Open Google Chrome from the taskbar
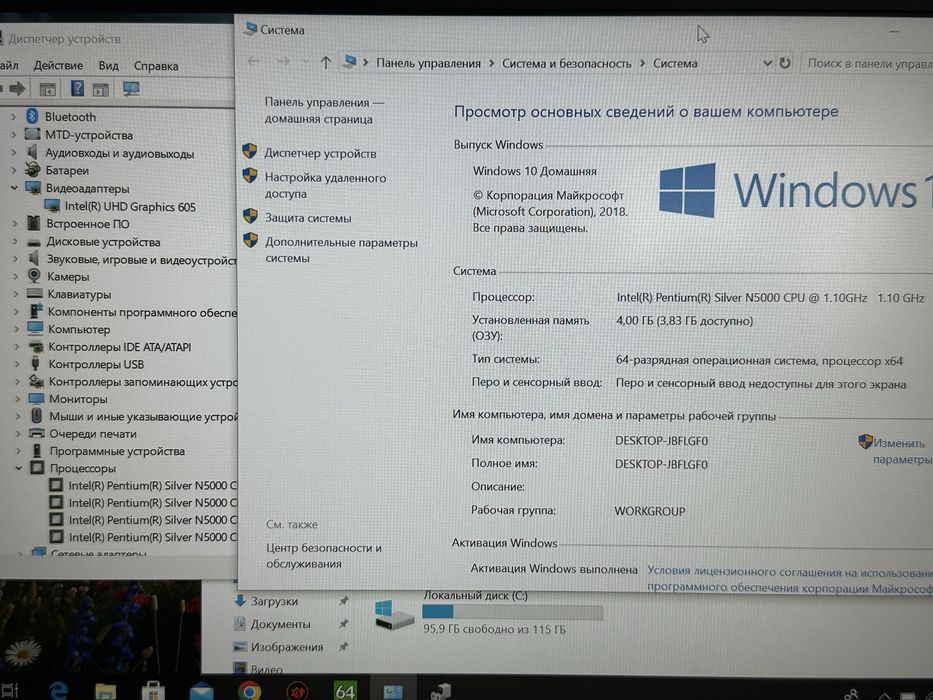 249,690
